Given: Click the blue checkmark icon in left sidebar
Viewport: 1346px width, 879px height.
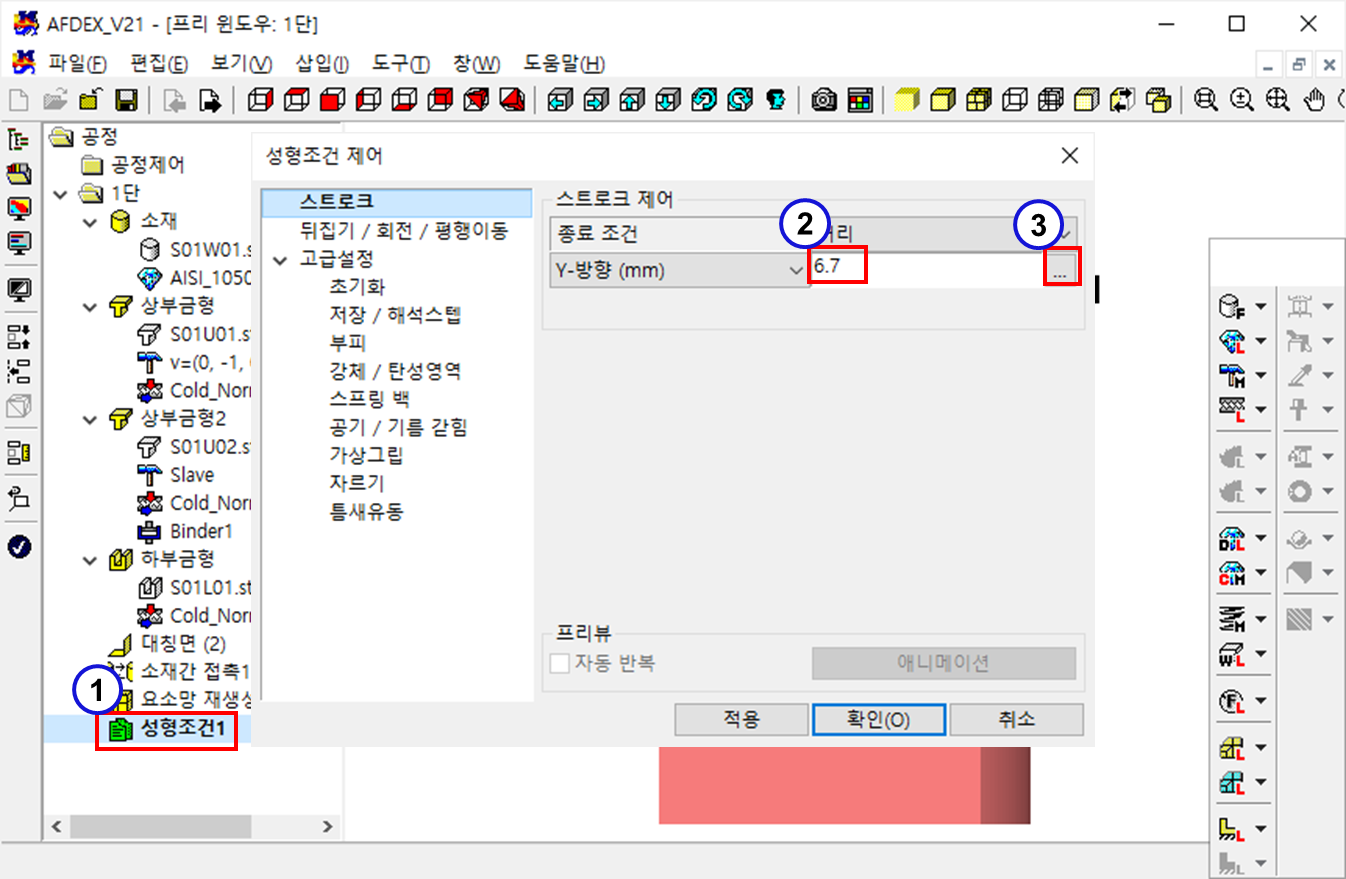Looking at the screenshot, I should (19, 546).
